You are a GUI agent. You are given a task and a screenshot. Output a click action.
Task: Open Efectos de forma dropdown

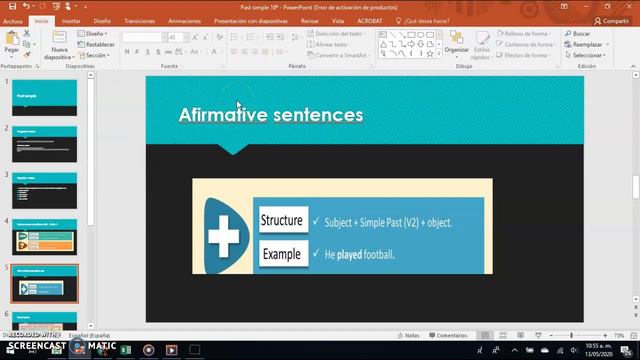524,55
